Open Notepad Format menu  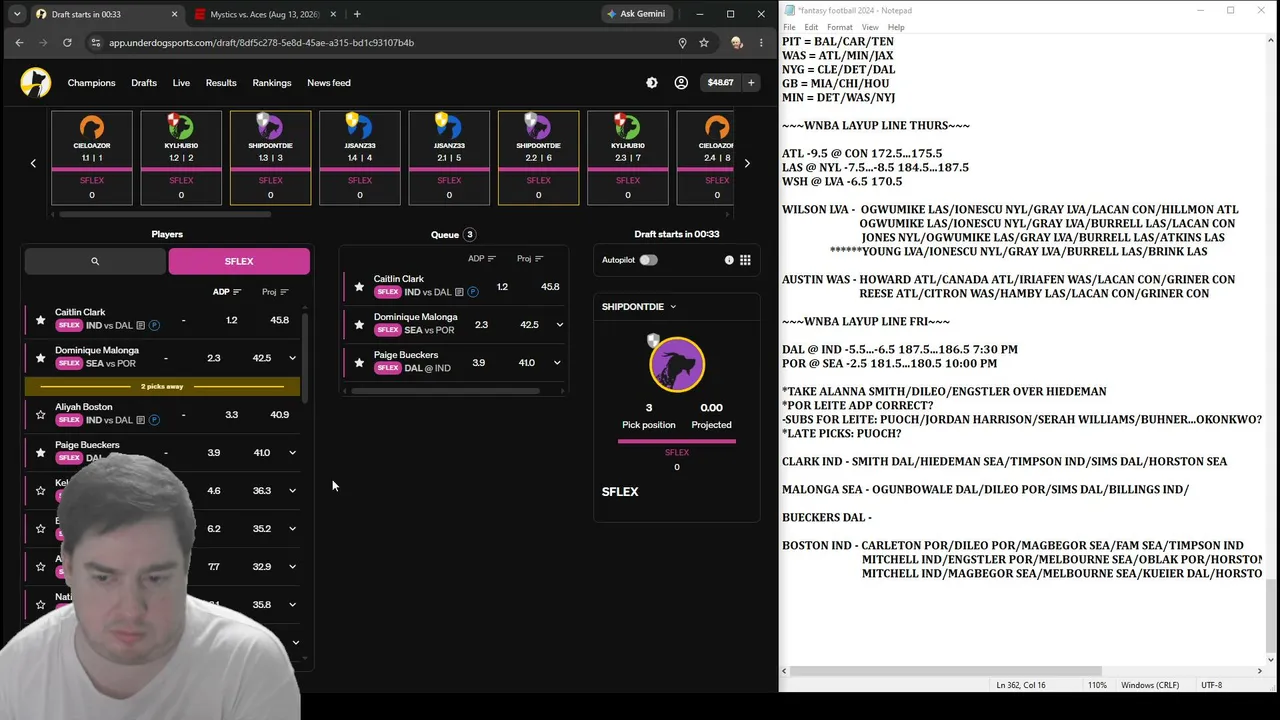[x=840, y=27]
